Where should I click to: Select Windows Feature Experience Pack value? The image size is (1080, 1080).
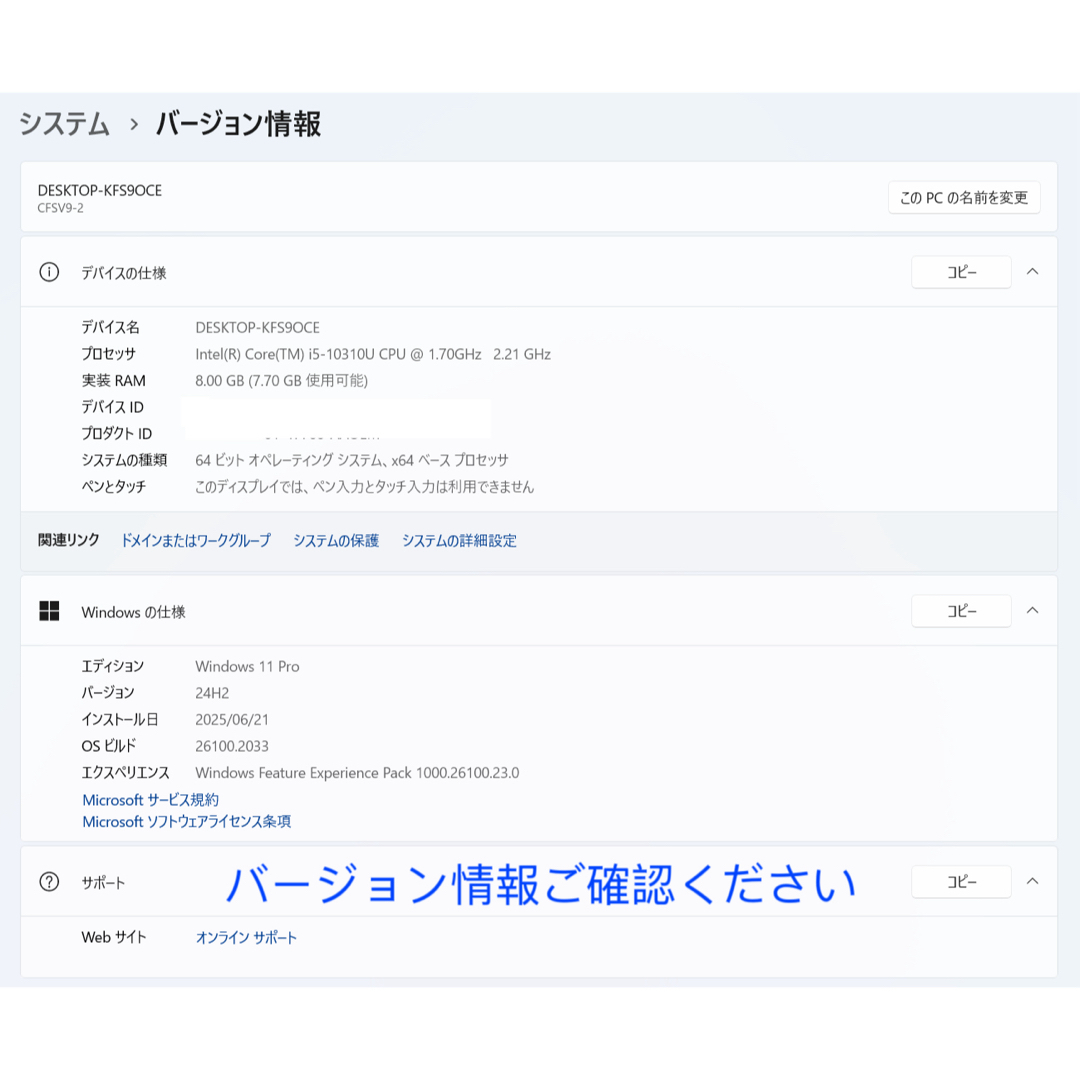coord(357,773)
